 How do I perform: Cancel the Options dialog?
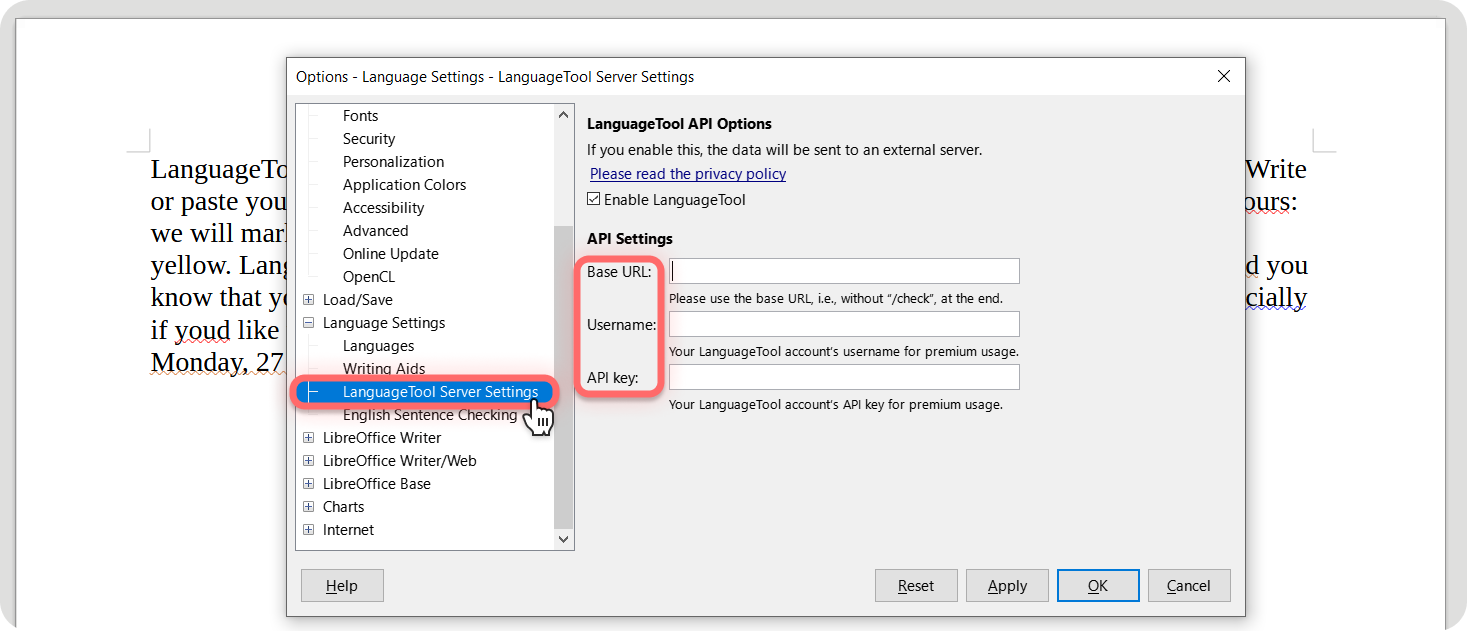point(1189,586)
